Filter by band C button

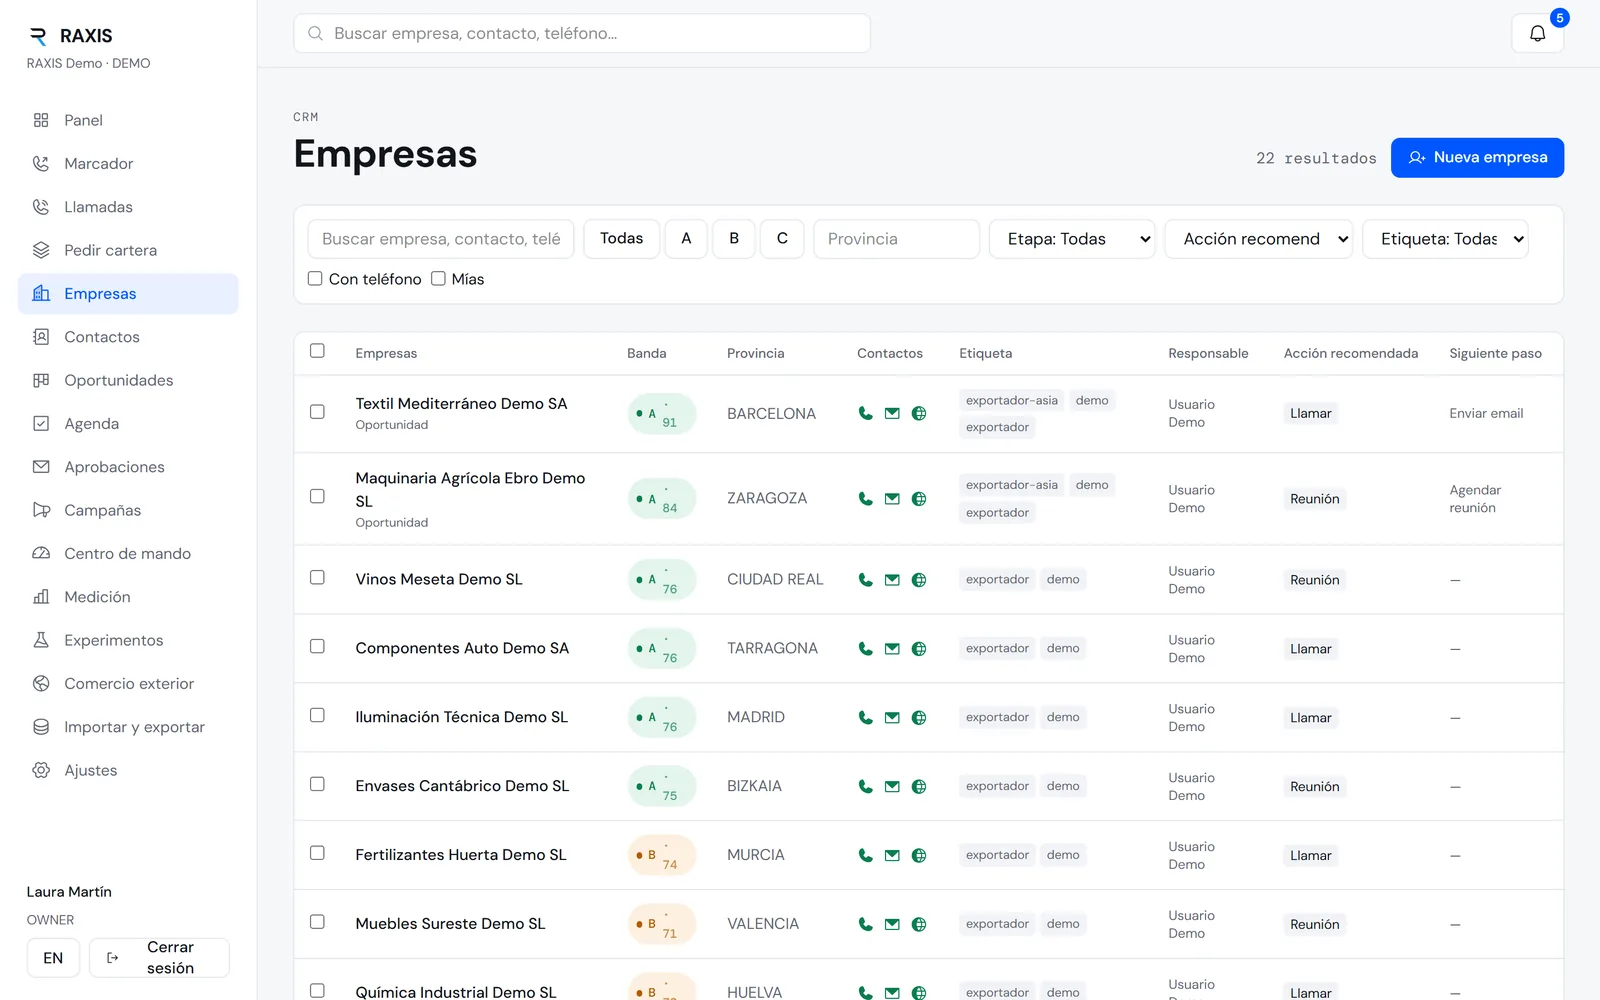pyautogui.click(x=782, y=239)
